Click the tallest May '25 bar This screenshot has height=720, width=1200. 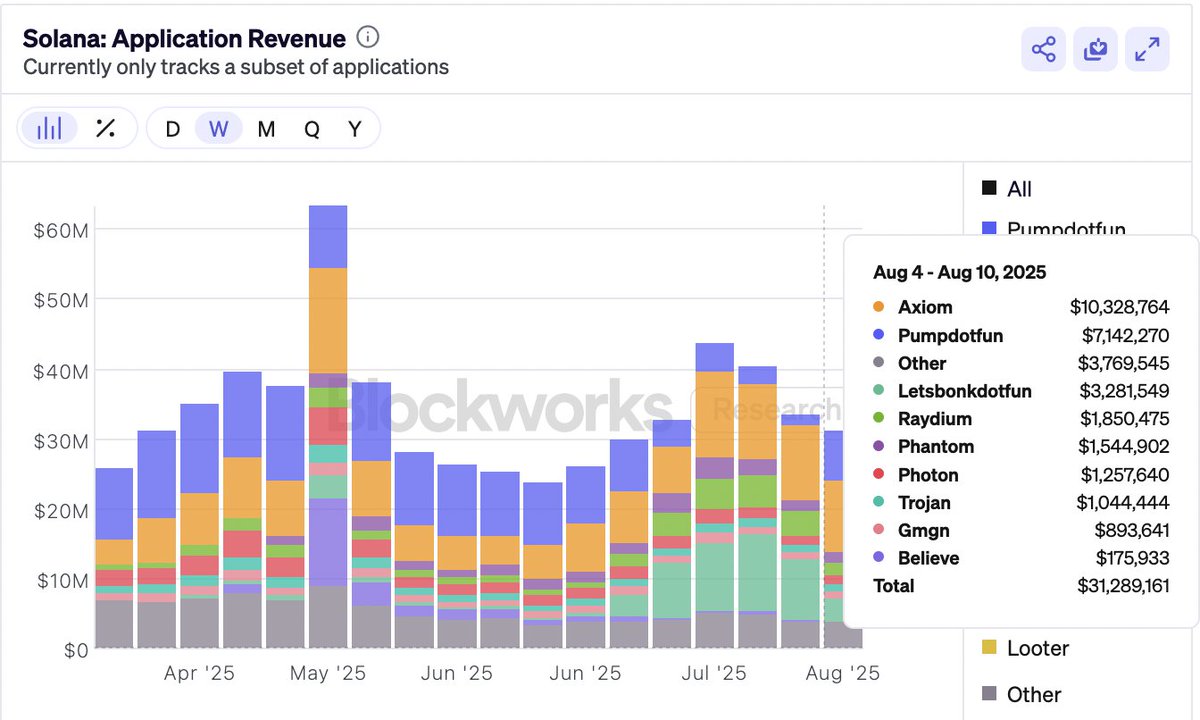coord(328,427)
